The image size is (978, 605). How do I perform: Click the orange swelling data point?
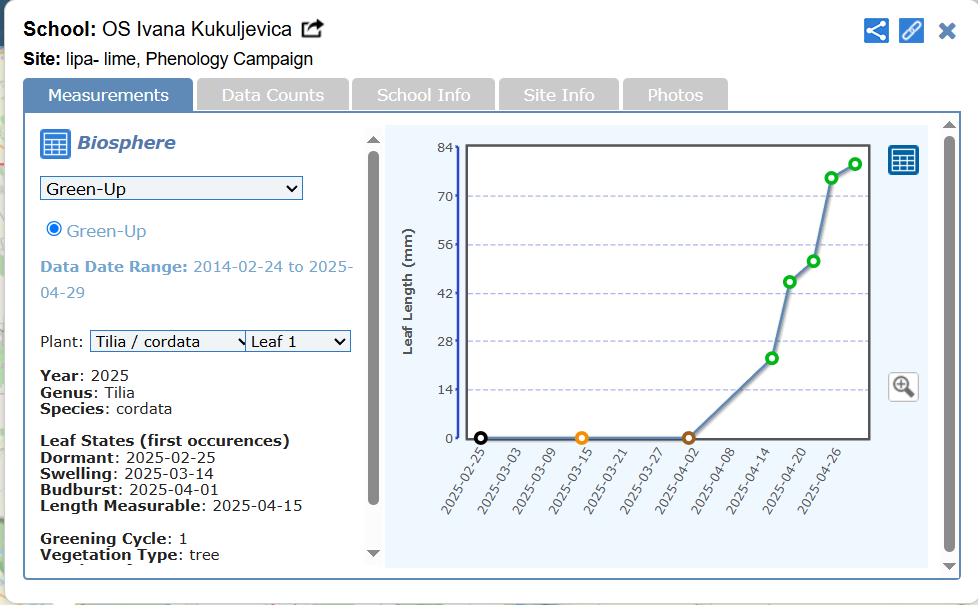click(582, 438)
